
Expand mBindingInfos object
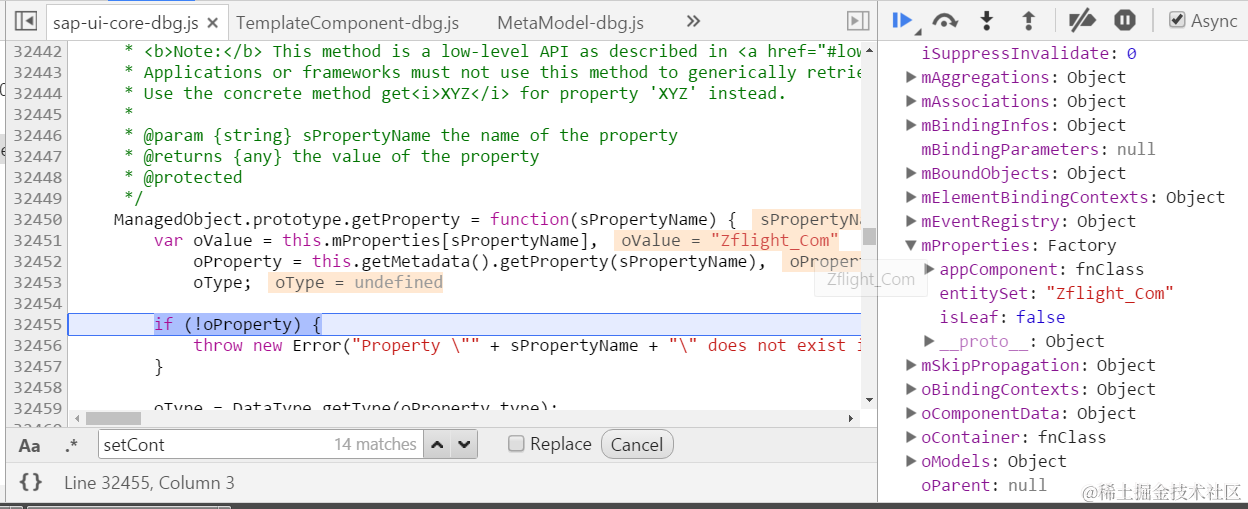pos(911,125)
